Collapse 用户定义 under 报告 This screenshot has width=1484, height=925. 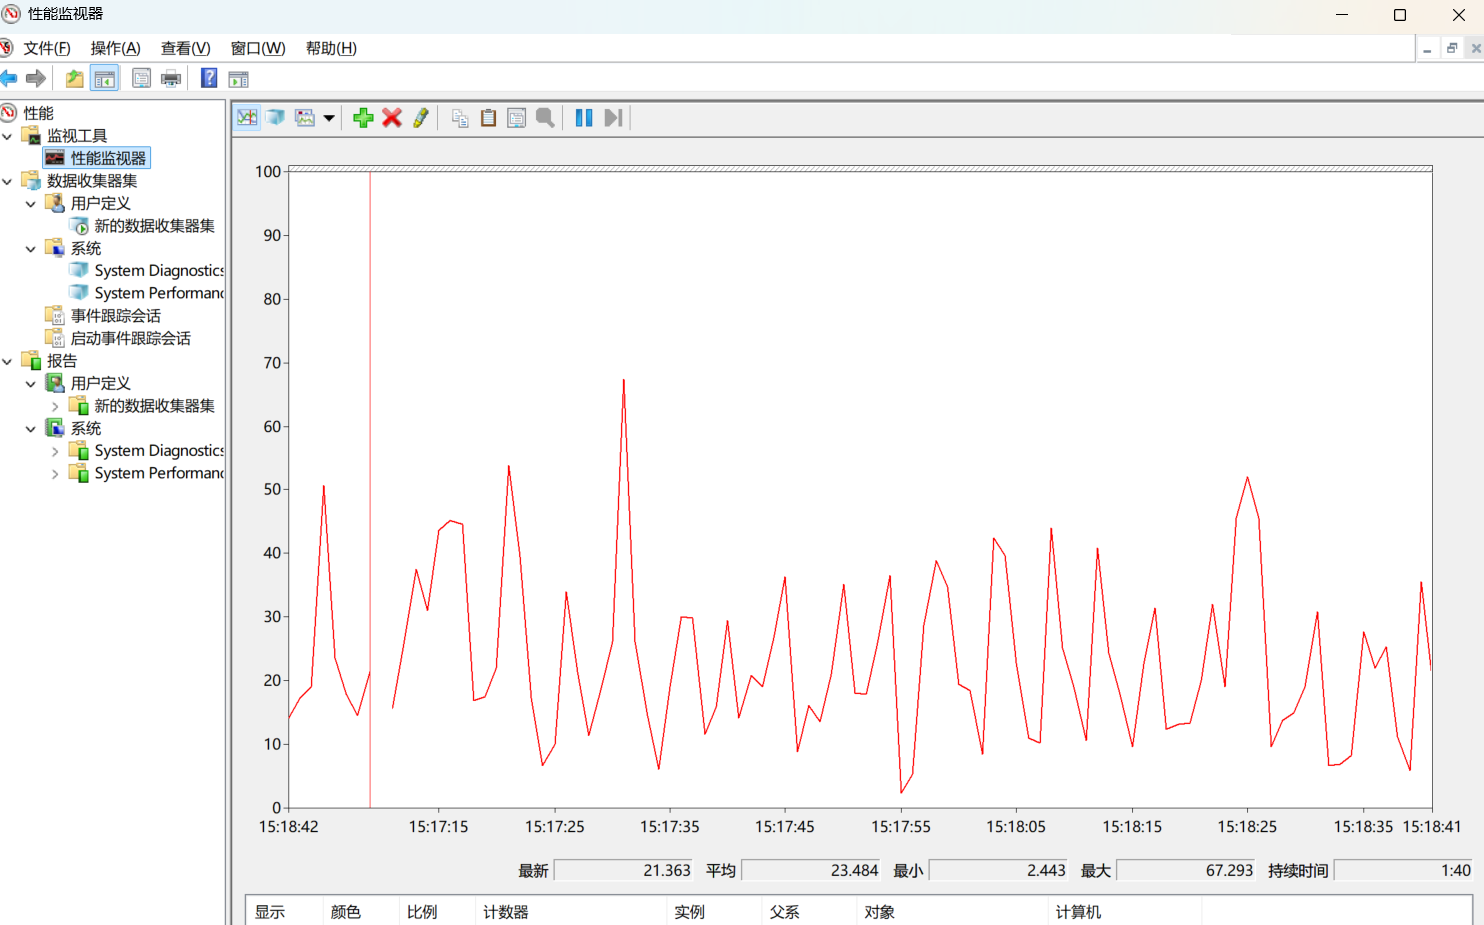point(31,384)
